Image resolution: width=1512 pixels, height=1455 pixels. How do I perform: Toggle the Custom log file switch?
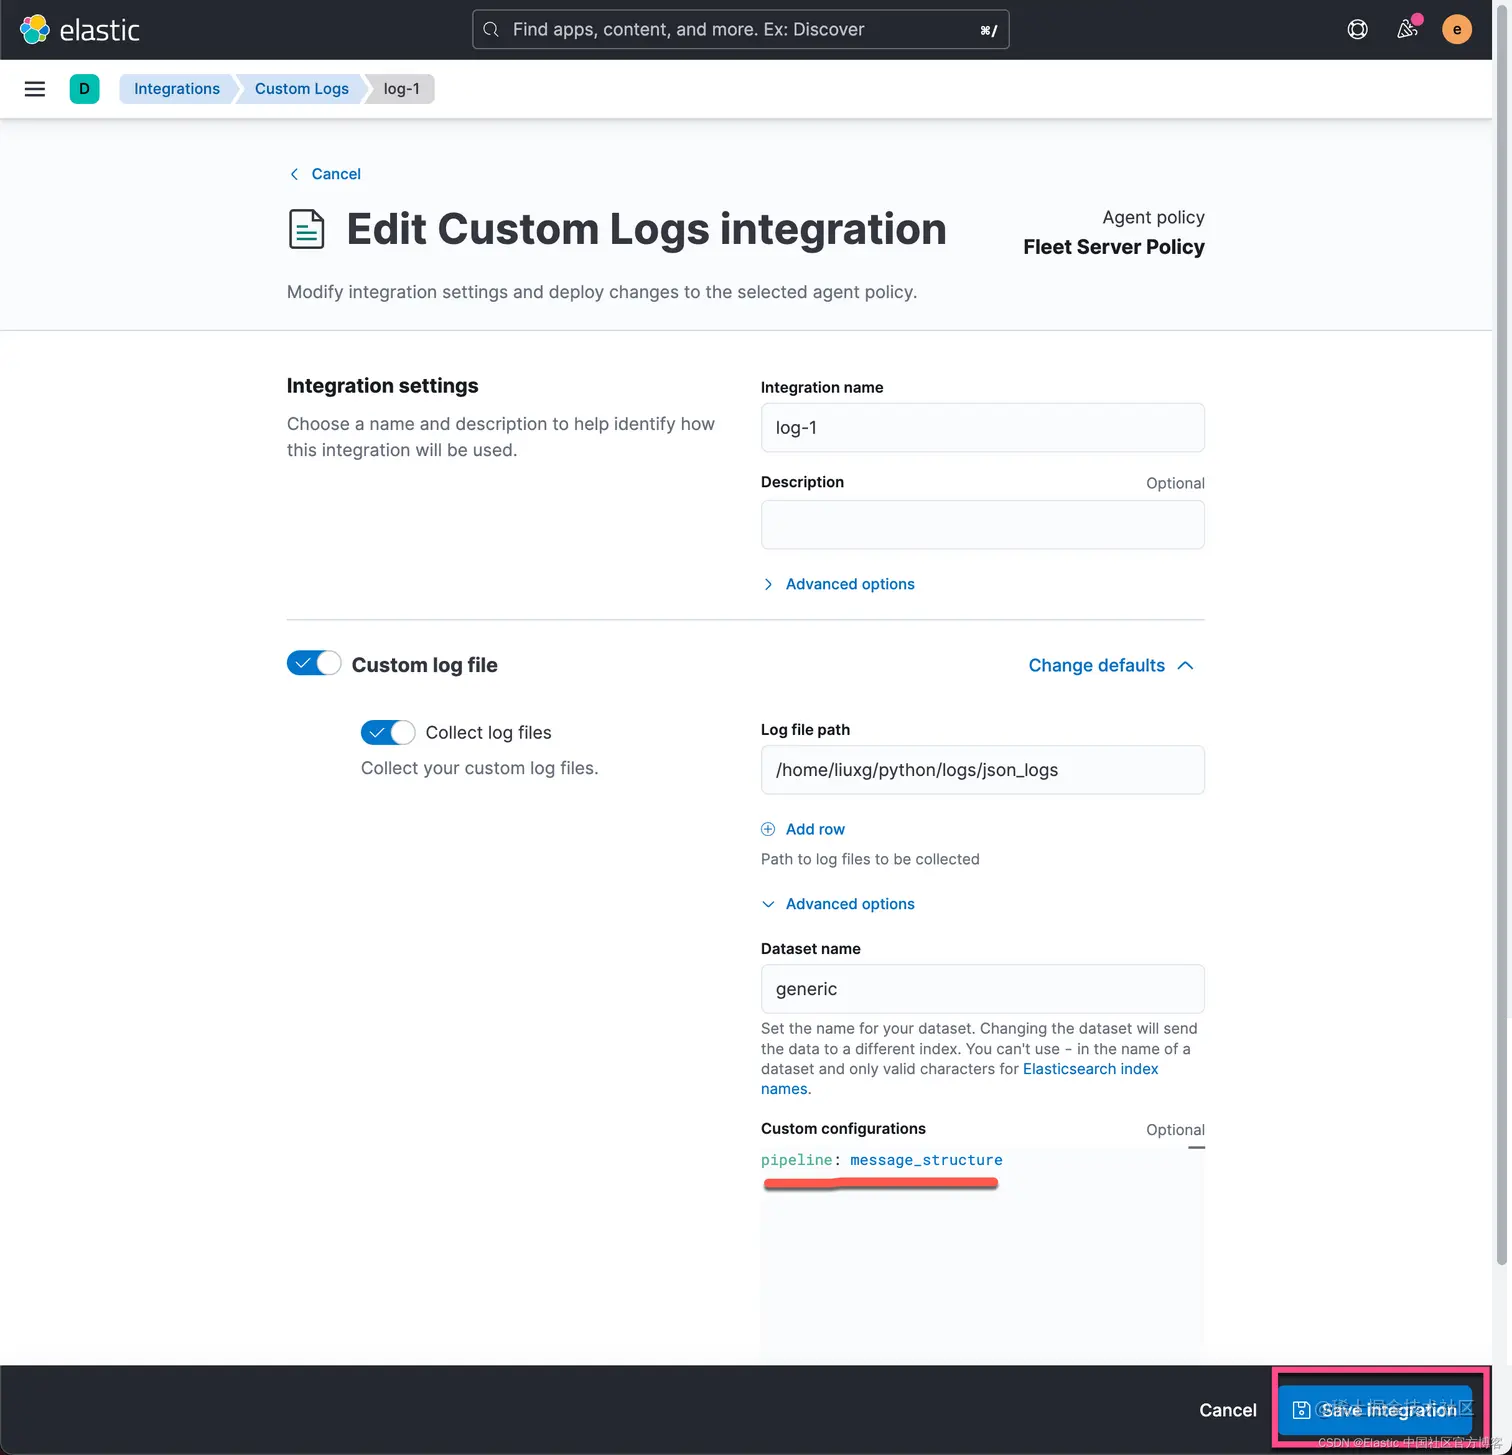pos(314,663)
